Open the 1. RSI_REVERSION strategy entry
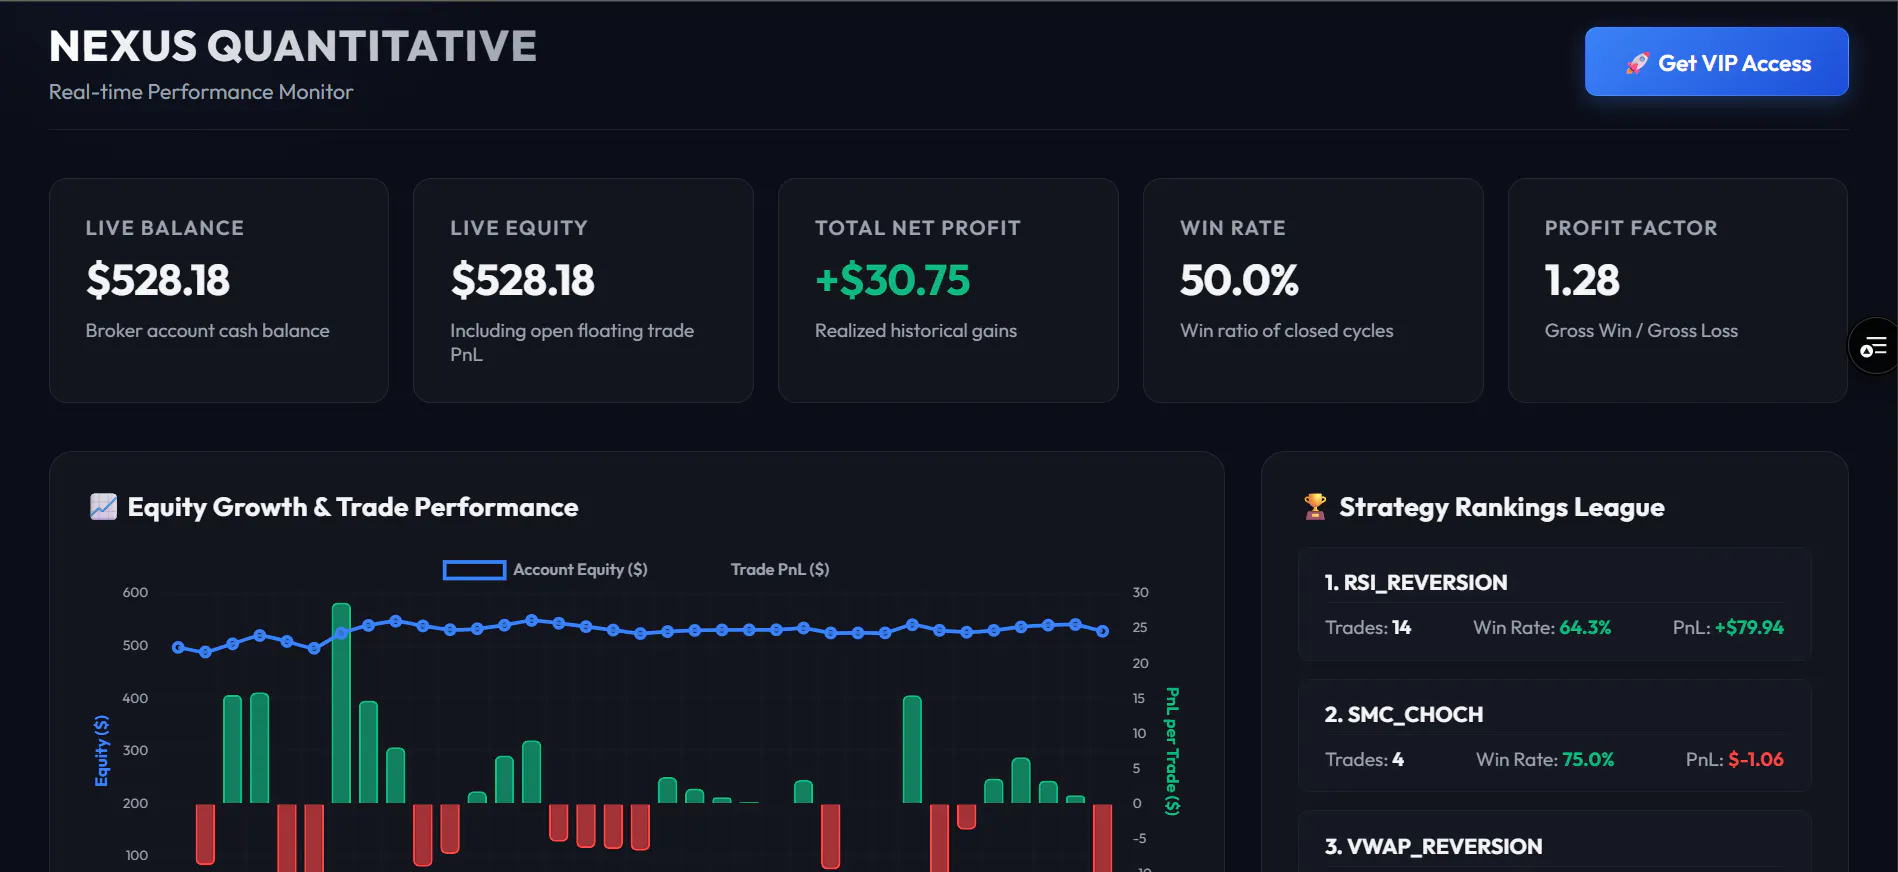 [1554, 604]
